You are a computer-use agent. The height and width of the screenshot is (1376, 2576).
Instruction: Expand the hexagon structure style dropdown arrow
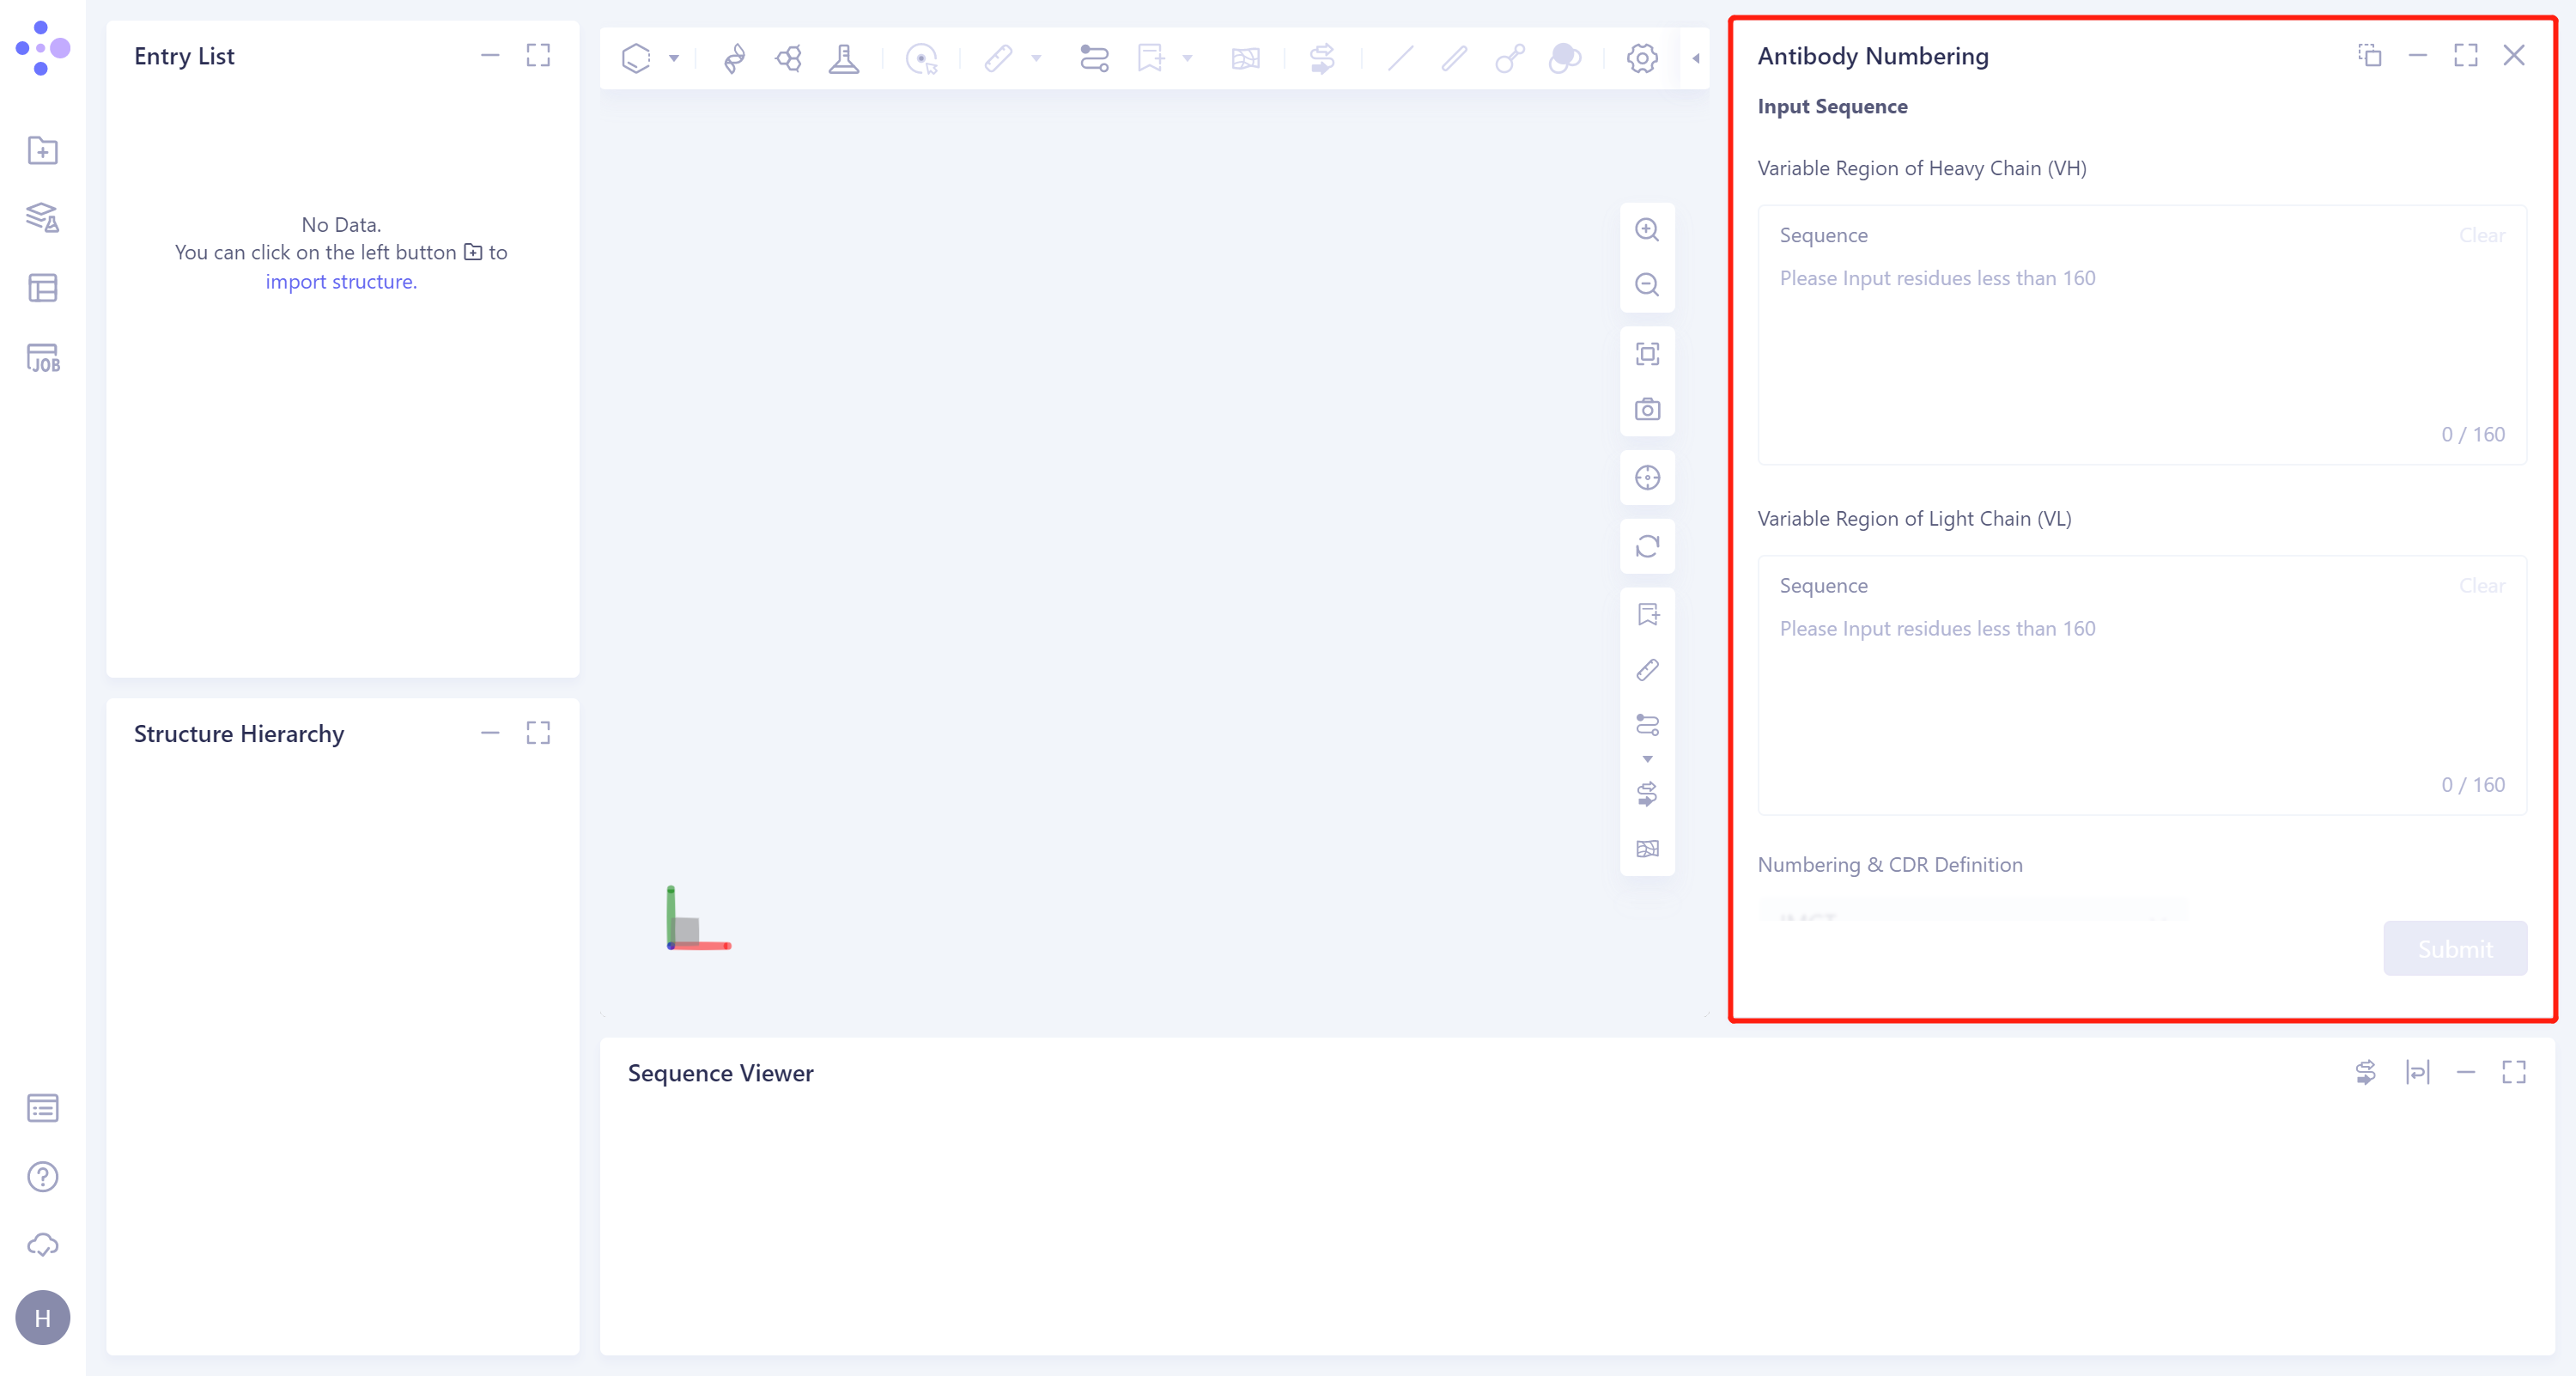(674, 58)
